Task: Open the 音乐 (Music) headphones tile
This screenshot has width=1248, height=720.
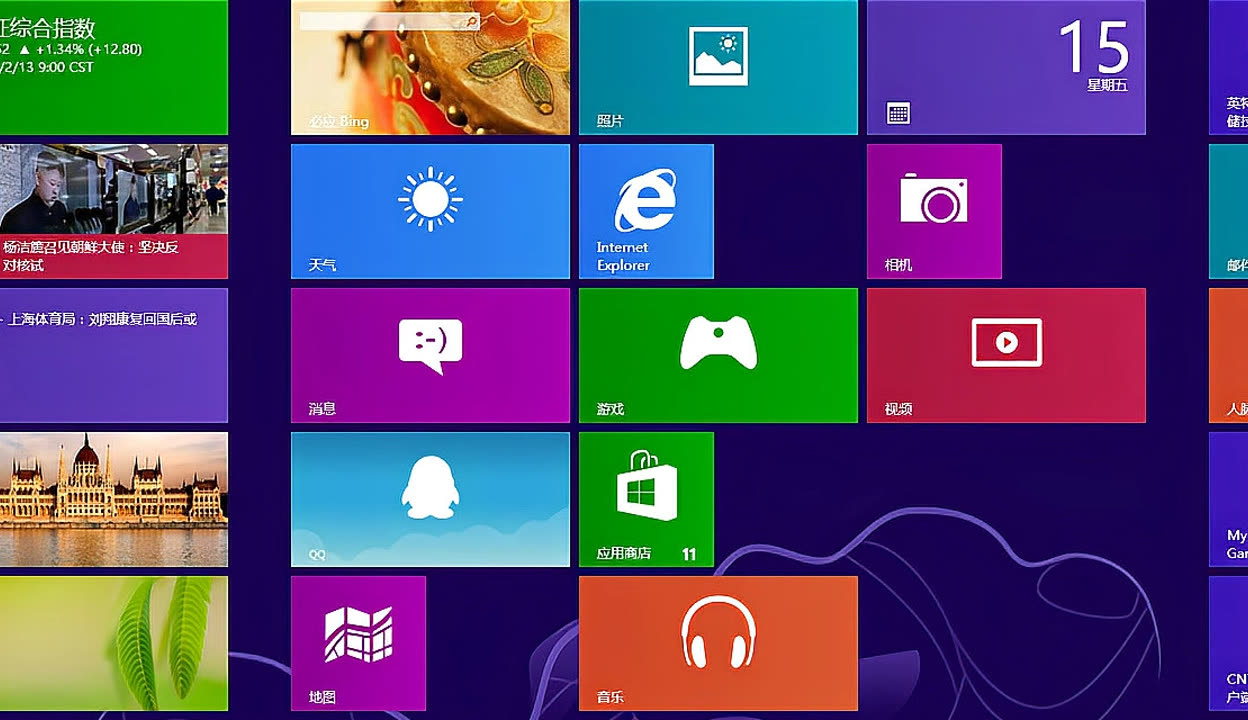Action: pyautogui.click(x=718, y=643)
